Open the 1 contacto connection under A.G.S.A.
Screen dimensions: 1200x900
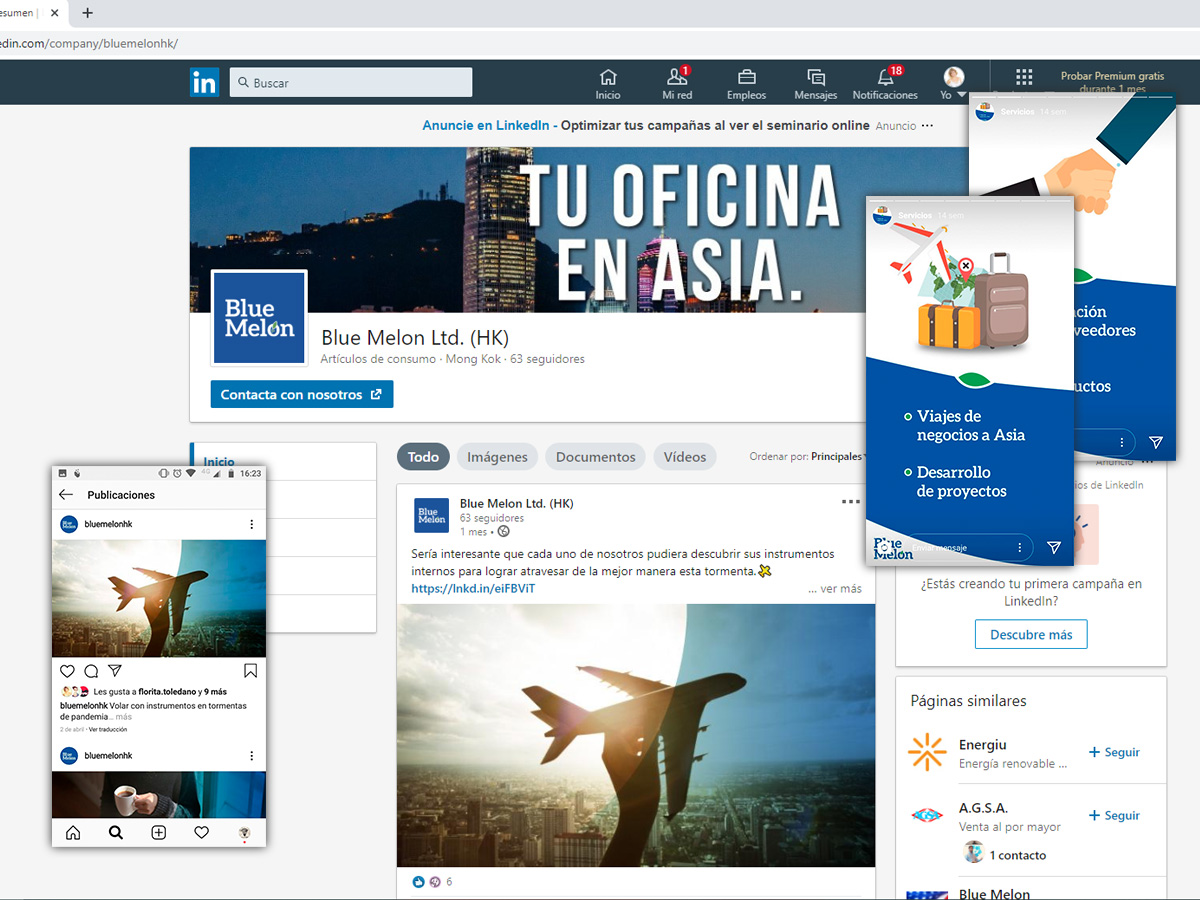coord(1004,853)
